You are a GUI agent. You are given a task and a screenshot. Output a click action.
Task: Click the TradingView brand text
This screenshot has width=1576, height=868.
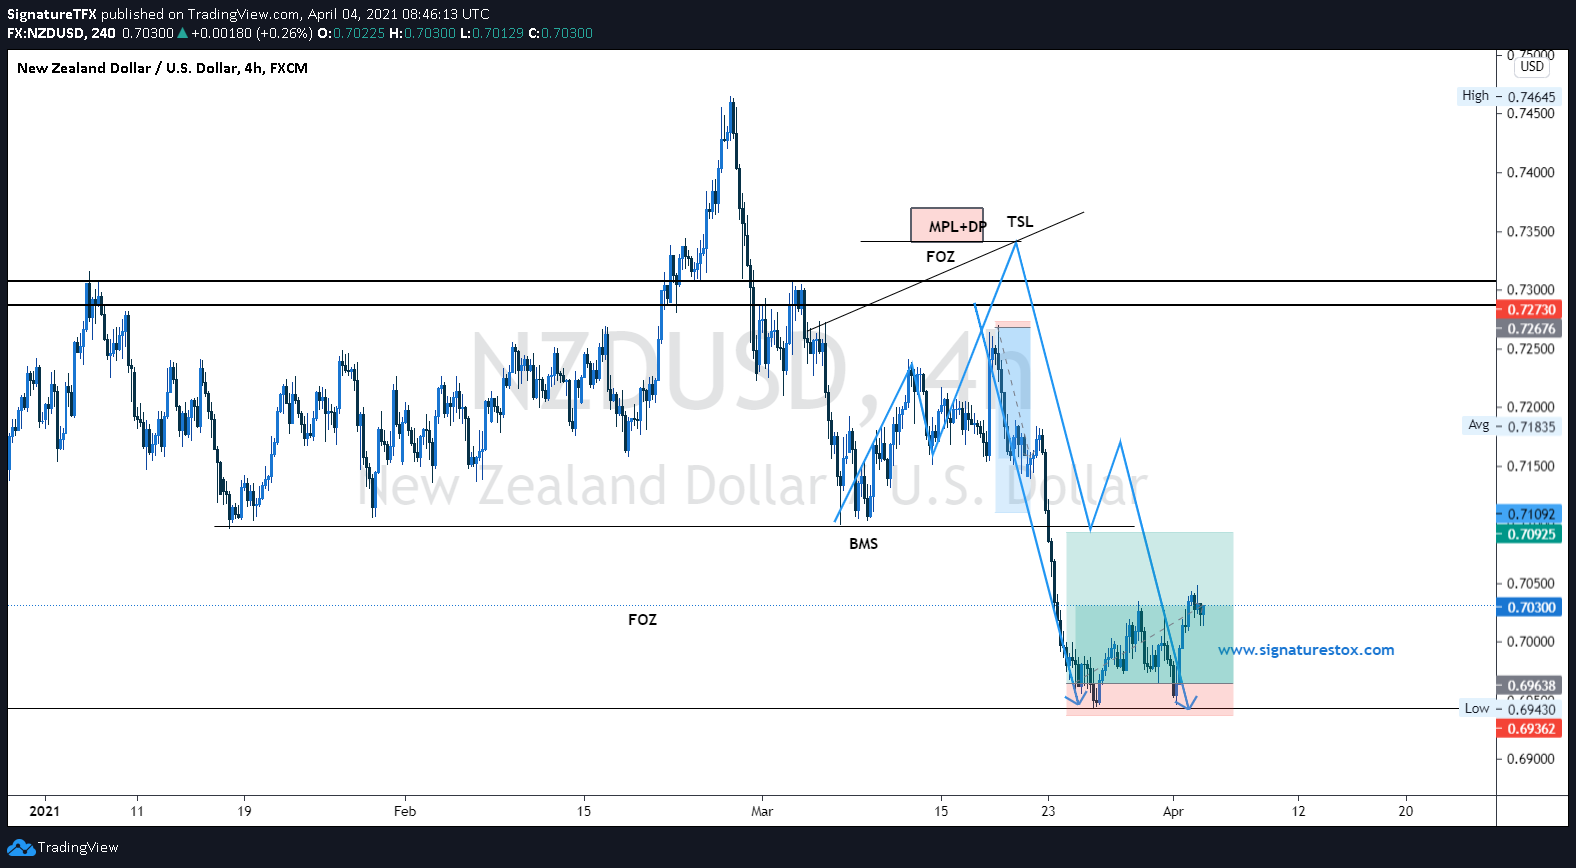78,848
